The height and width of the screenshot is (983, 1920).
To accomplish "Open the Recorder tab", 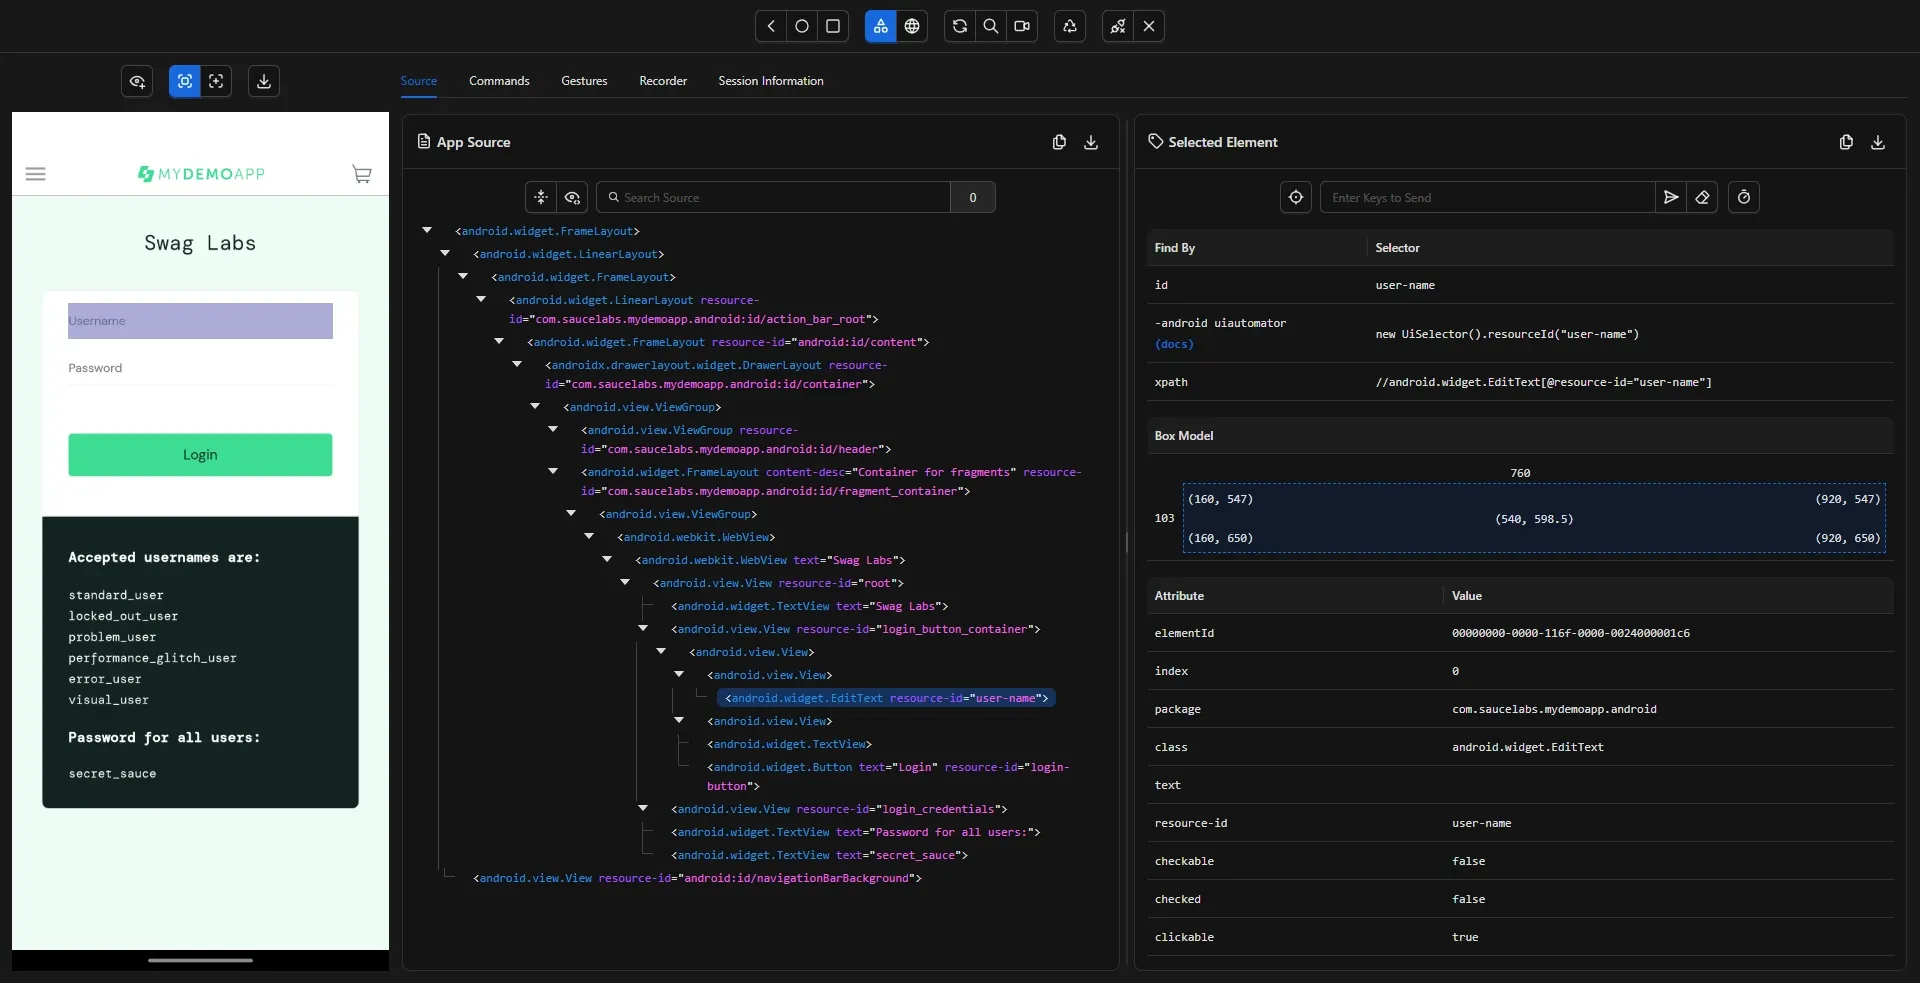I will tap(663, 81).
